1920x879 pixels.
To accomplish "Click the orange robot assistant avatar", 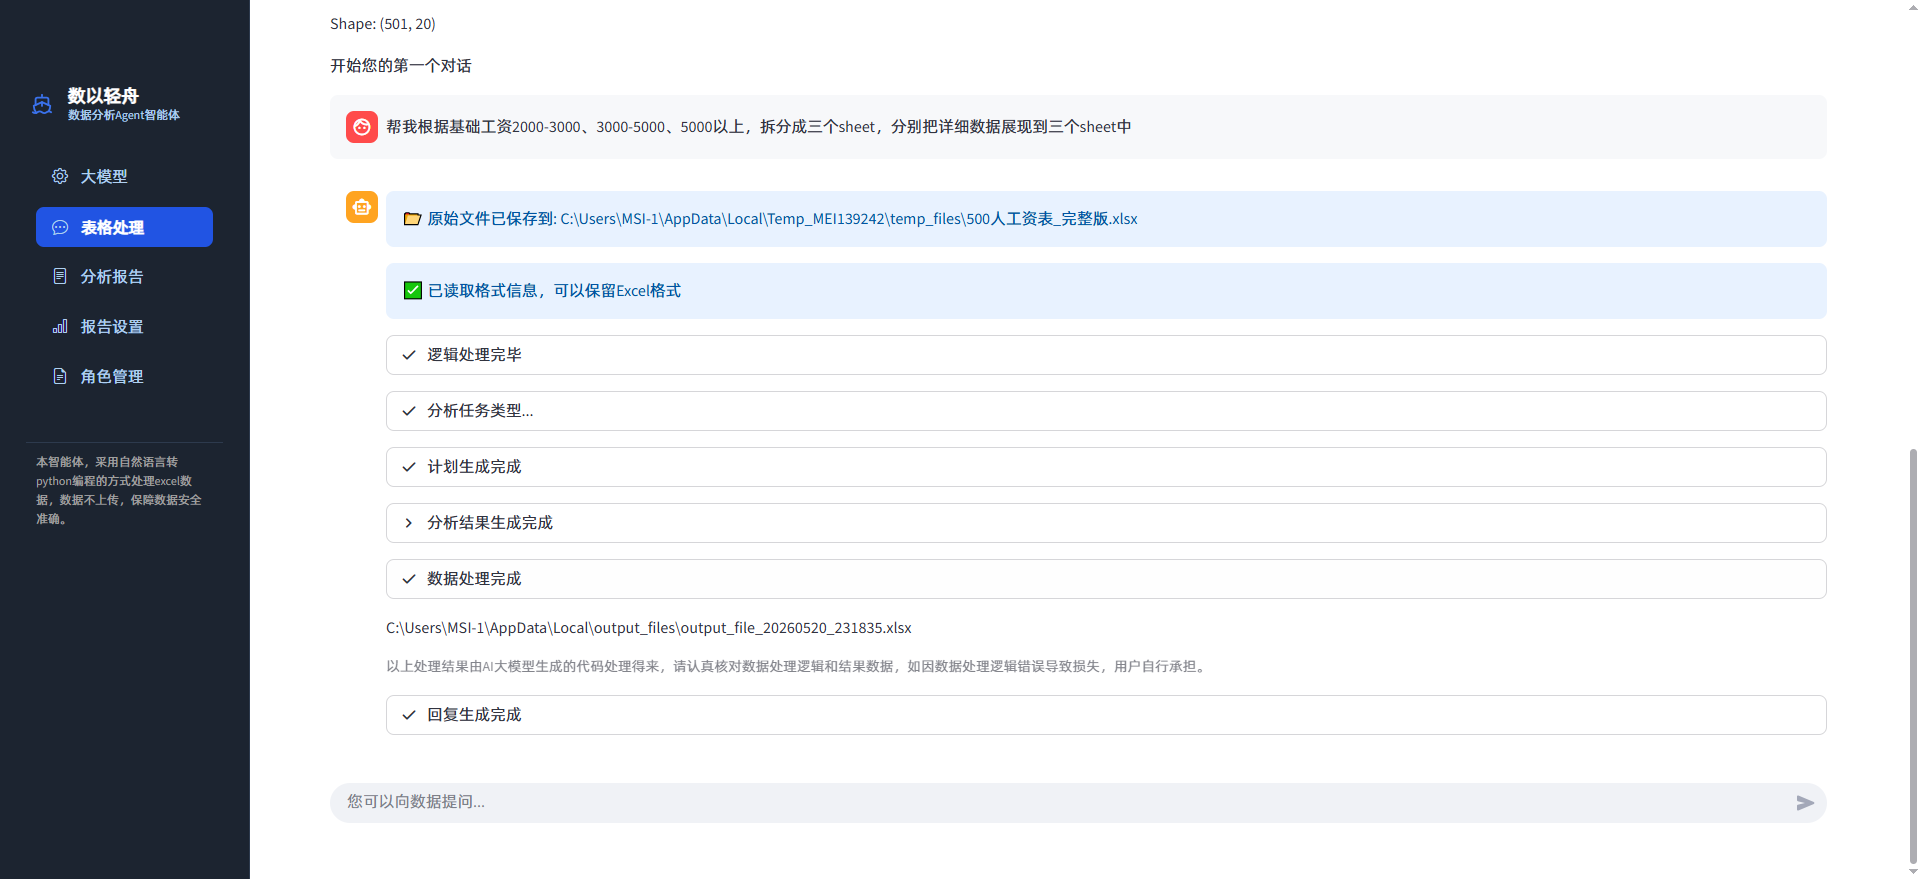I will tap(362, 207).
